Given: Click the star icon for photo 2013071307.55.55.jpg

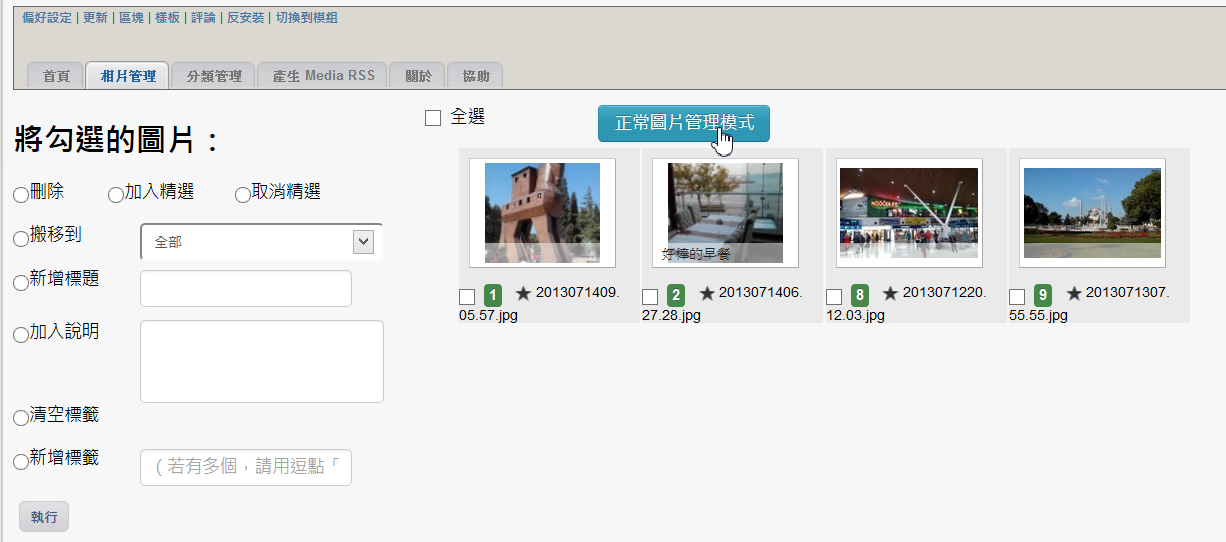Looking at the screenshot, I should 1074,294.
